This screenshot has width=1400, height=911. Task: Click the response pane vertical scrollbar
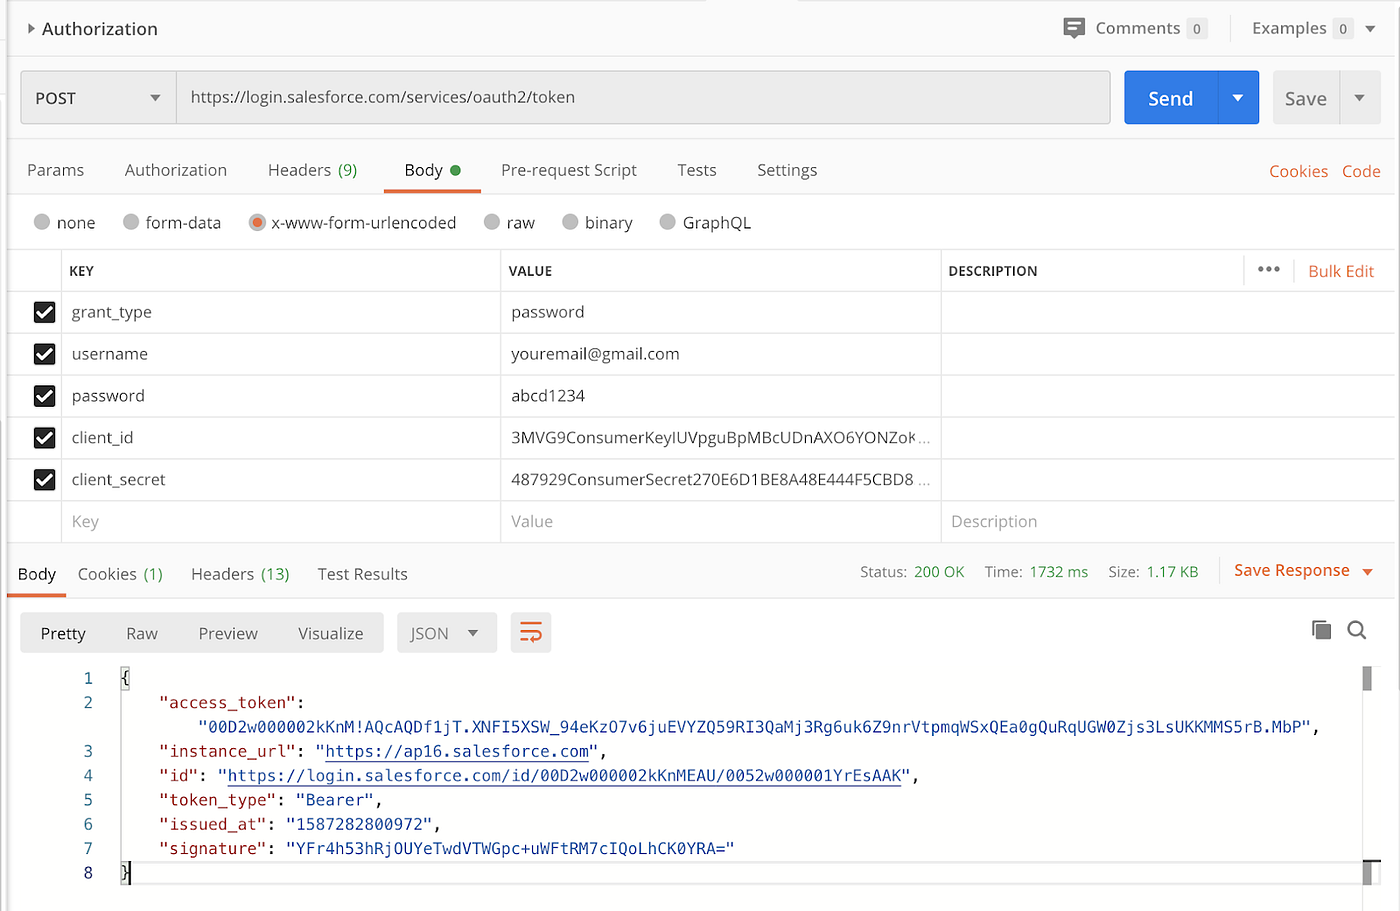click(x=1367, y=775)
